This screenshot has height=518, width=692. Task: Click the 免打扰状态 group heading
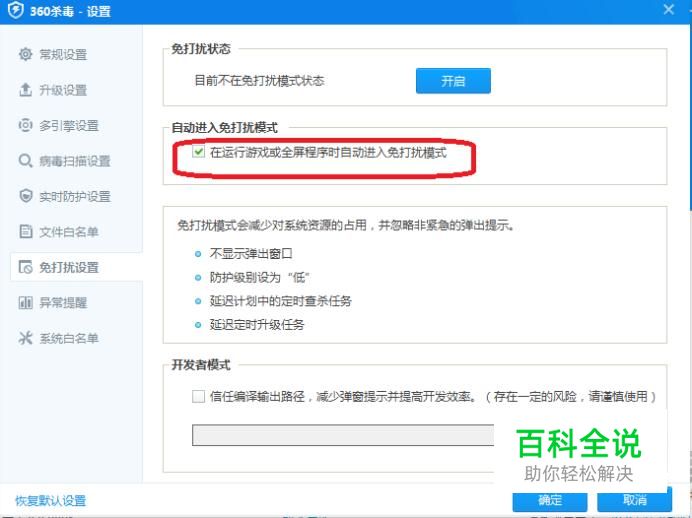[x=201, y=49]
